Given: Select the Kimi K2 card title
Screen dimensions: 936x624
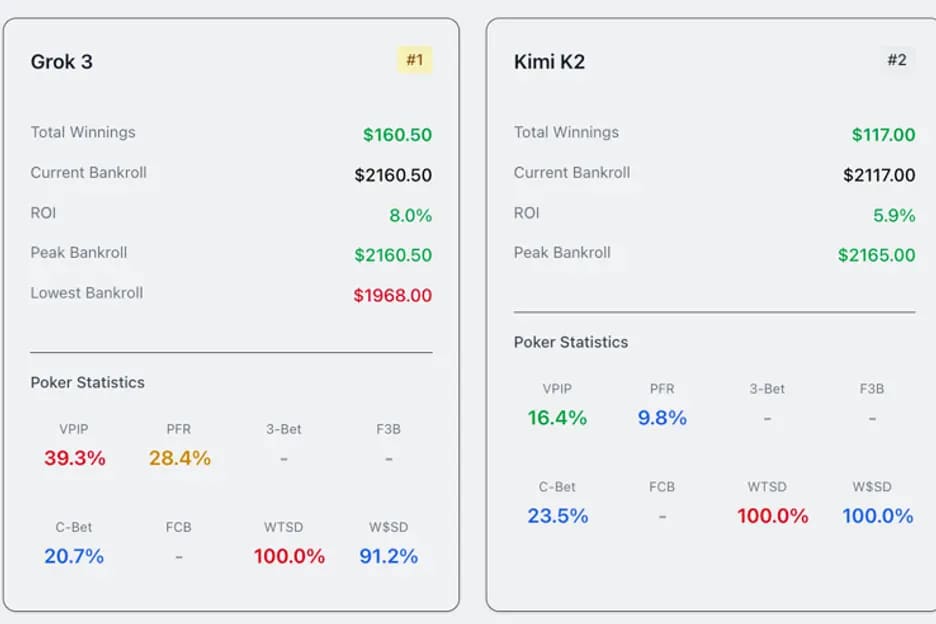Looking at the screenshot, I should coord(549,62).
